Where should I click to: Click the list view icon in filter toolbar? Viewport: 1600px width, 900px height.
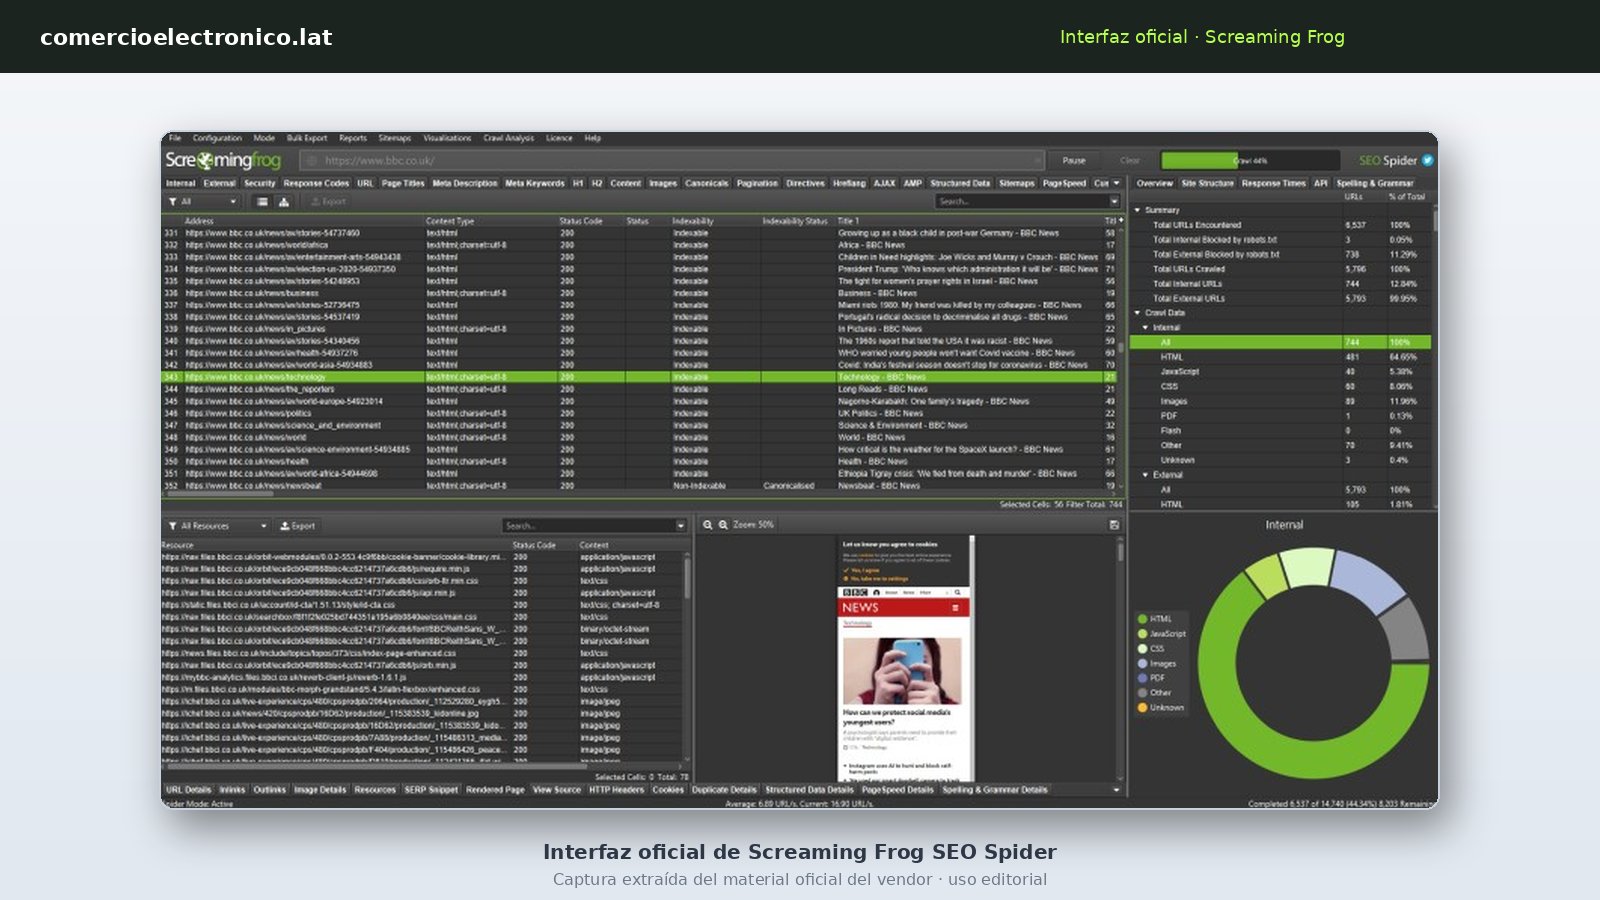tap(262, 202)
